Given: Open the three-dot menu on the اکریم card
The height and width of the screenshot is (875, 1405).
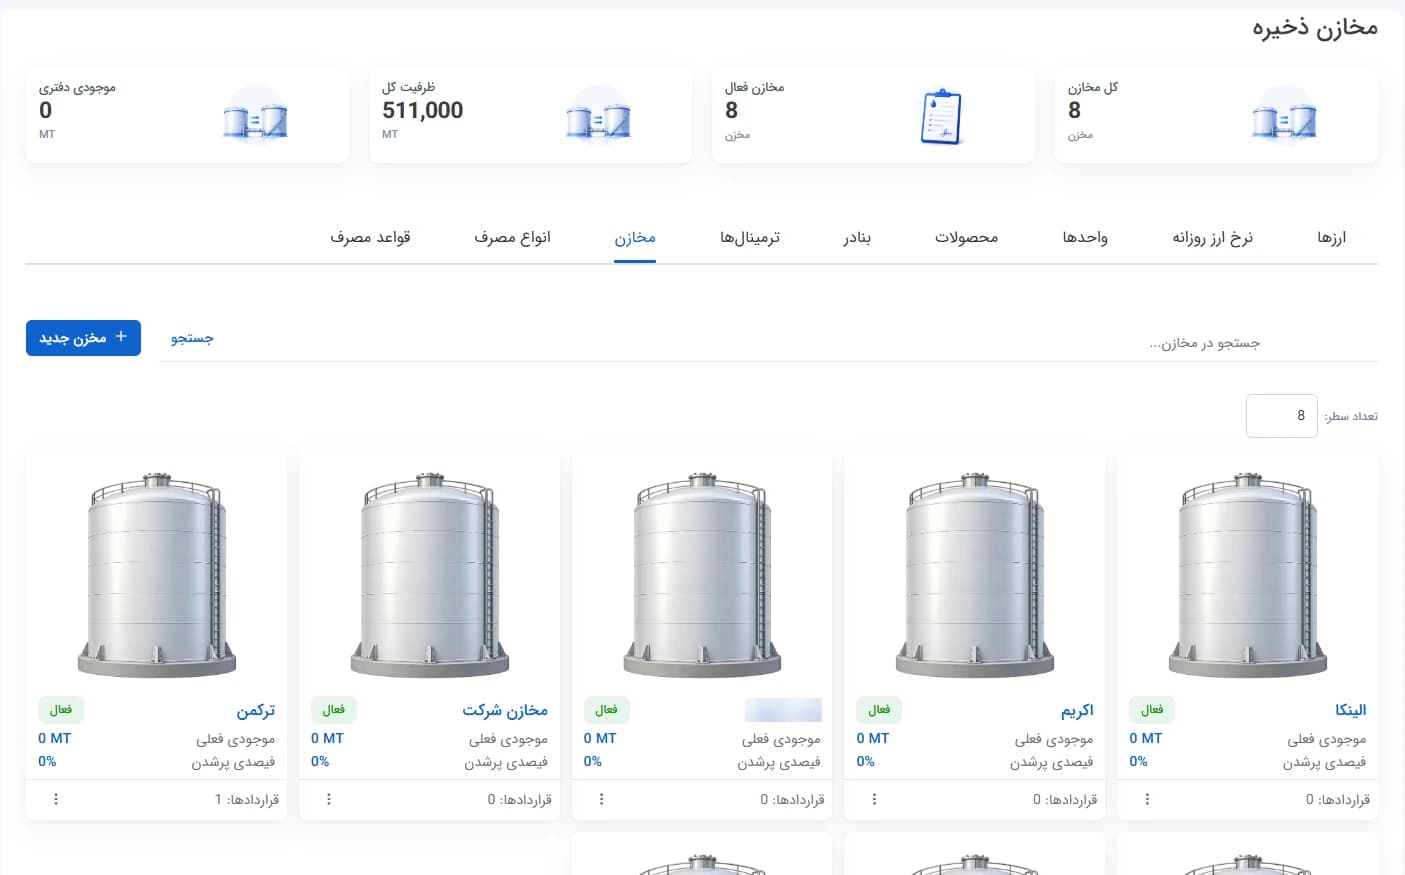Looking at the screenshot, I should [874, 799].
